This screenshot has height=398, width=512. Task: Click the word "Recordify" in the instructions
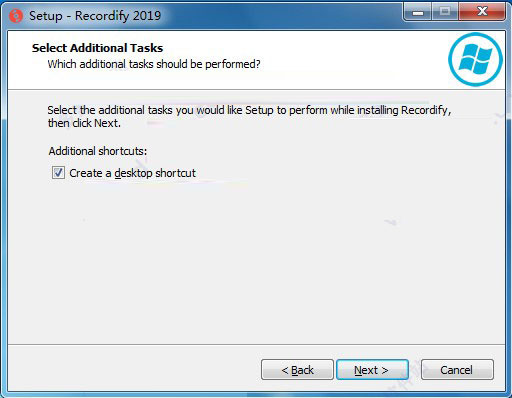point(424,110)
